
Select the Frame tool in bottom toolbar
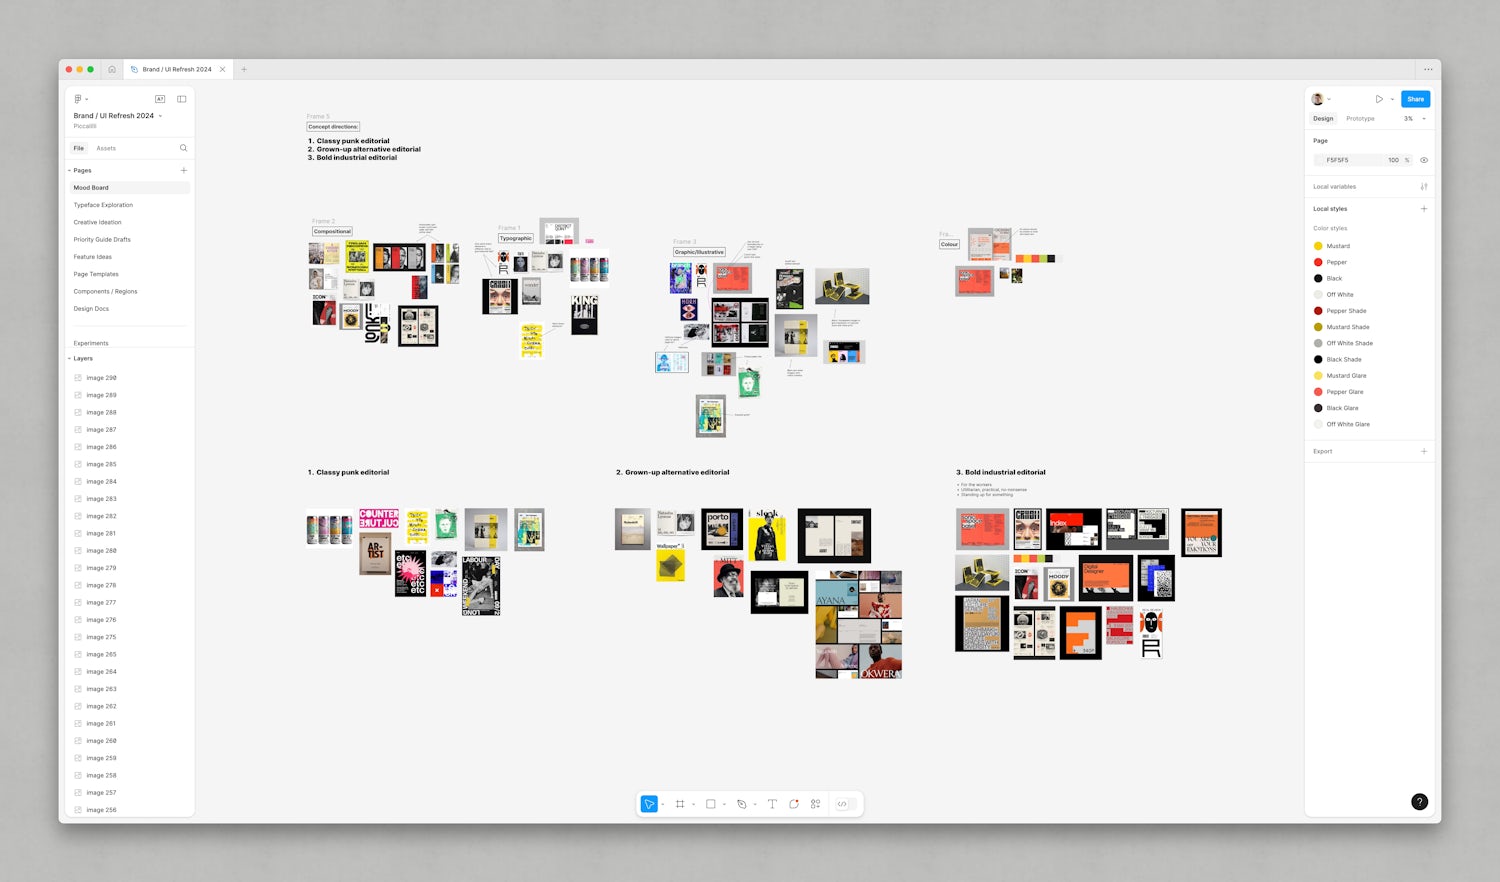[680, 804]
